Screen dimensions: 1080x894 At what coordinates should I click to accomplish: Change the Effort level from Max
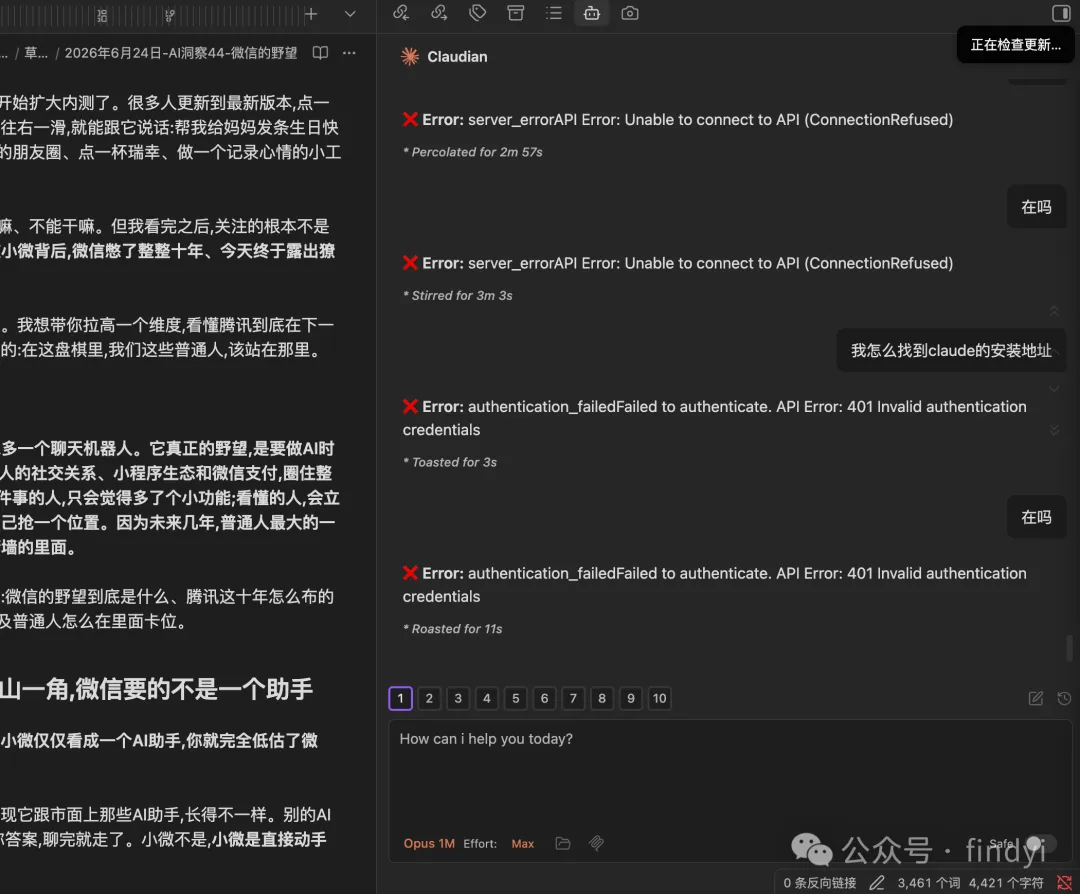[523, 844]
